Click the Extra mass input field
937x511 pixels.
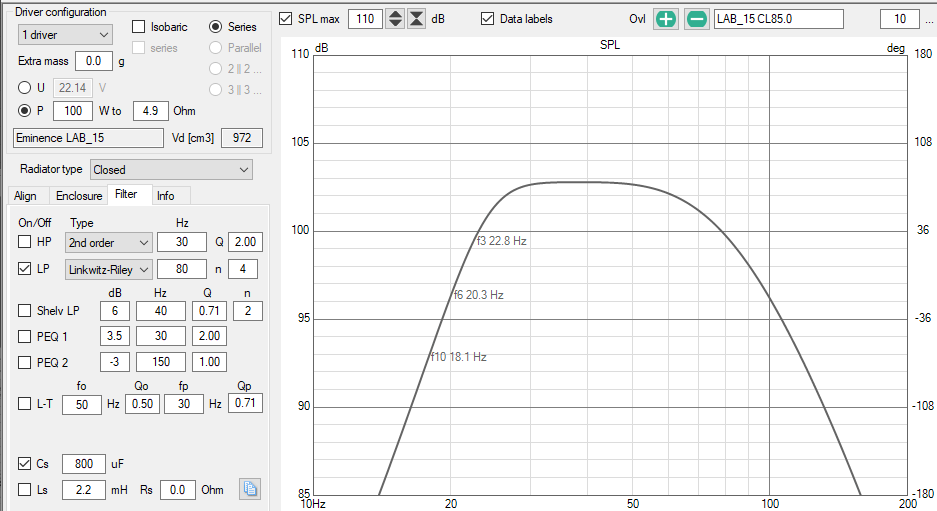(x=94, y=61)
